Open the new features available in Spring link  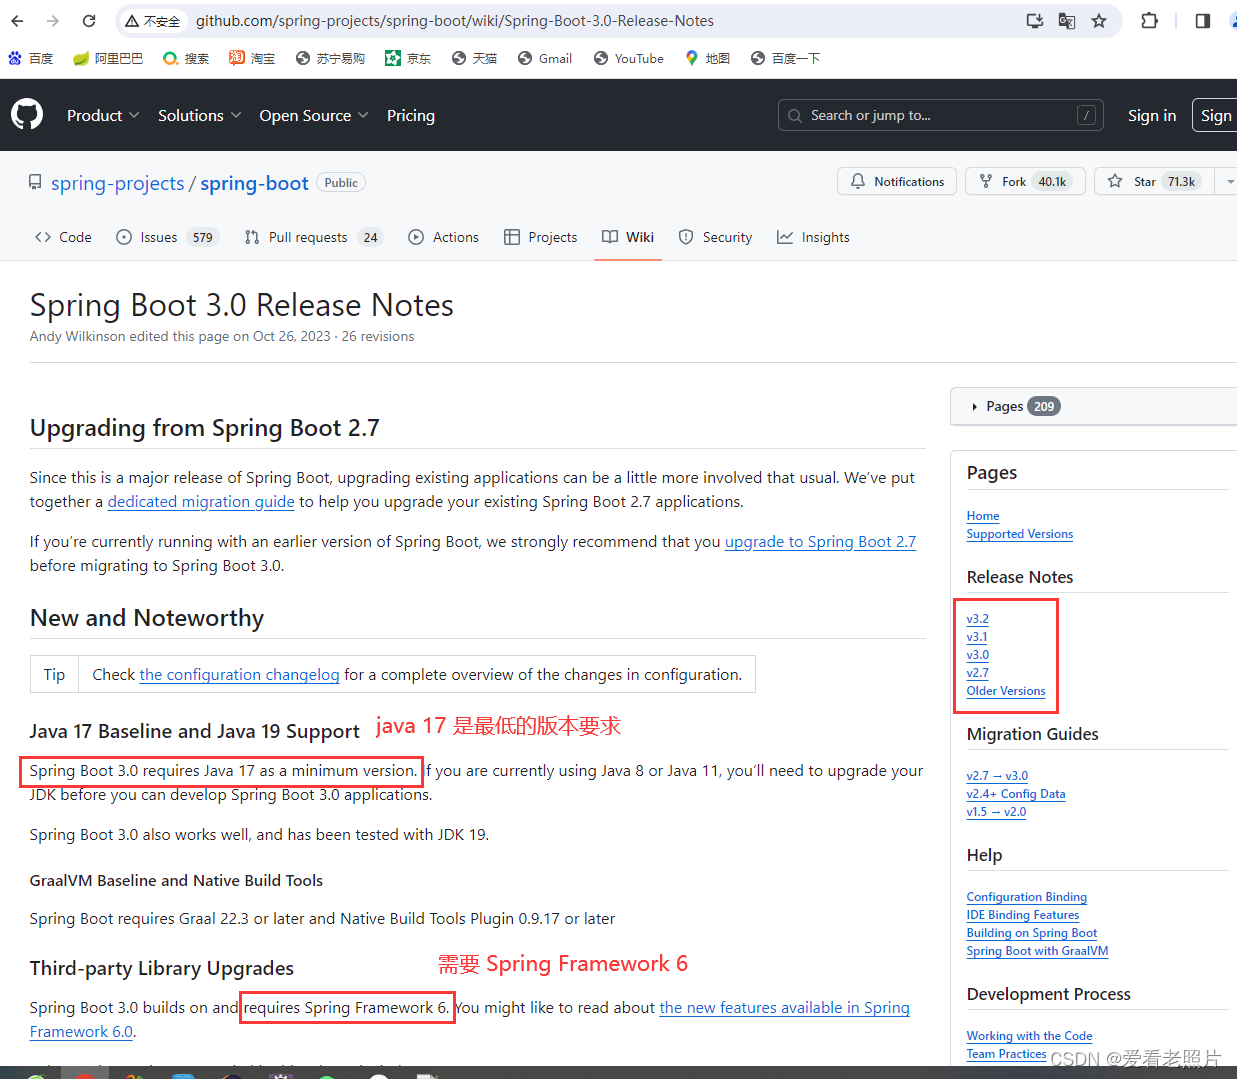(785, 1008)
